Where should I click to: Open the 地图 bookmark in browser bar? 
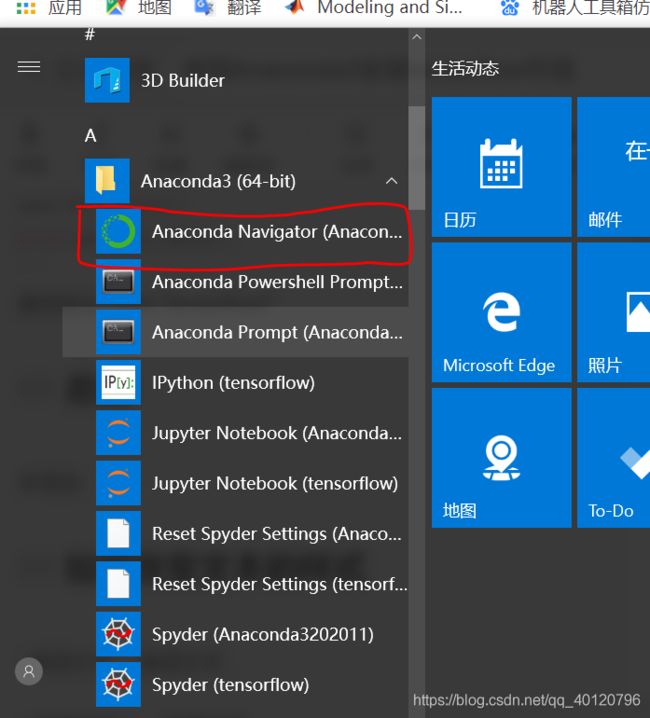point(139,7)
